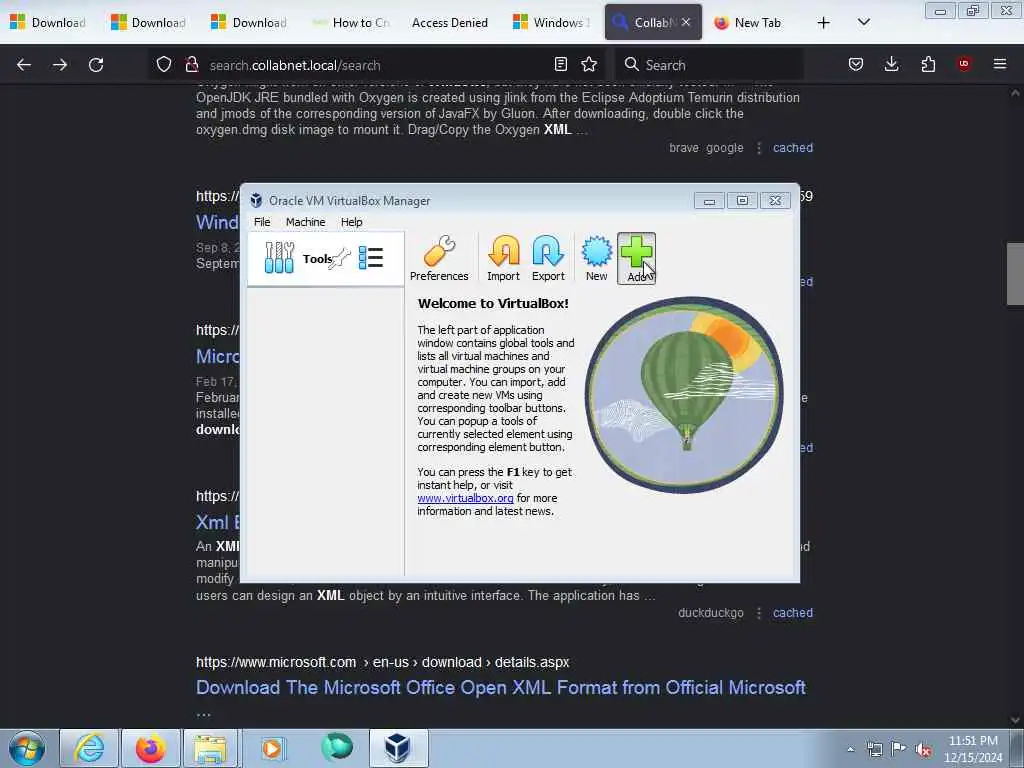Switch to the How to Cr tab
Image resolution: width=1024 pixels, height=768 pixels.
click(351, 22)
